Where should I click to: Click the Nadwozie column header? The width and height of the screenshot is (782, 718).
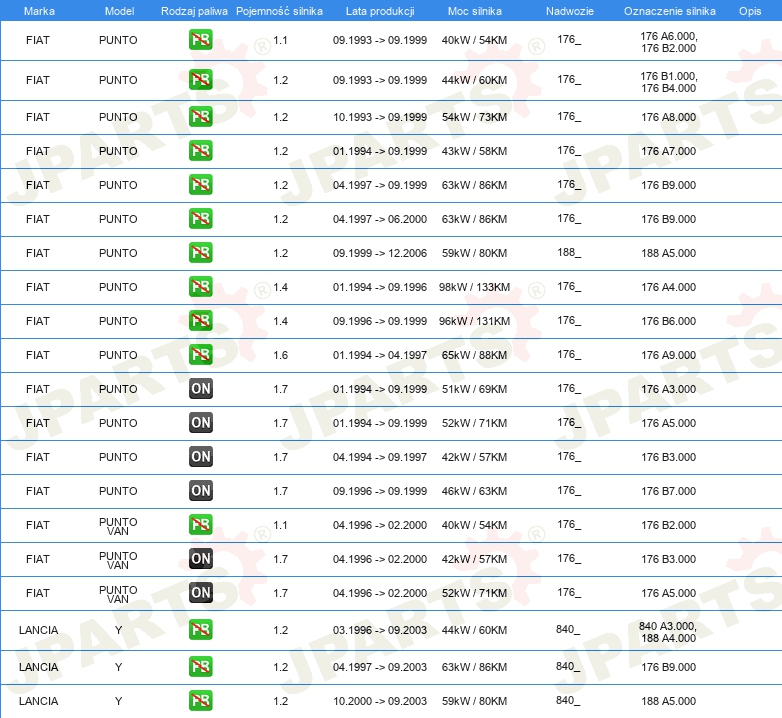(570, 11)
